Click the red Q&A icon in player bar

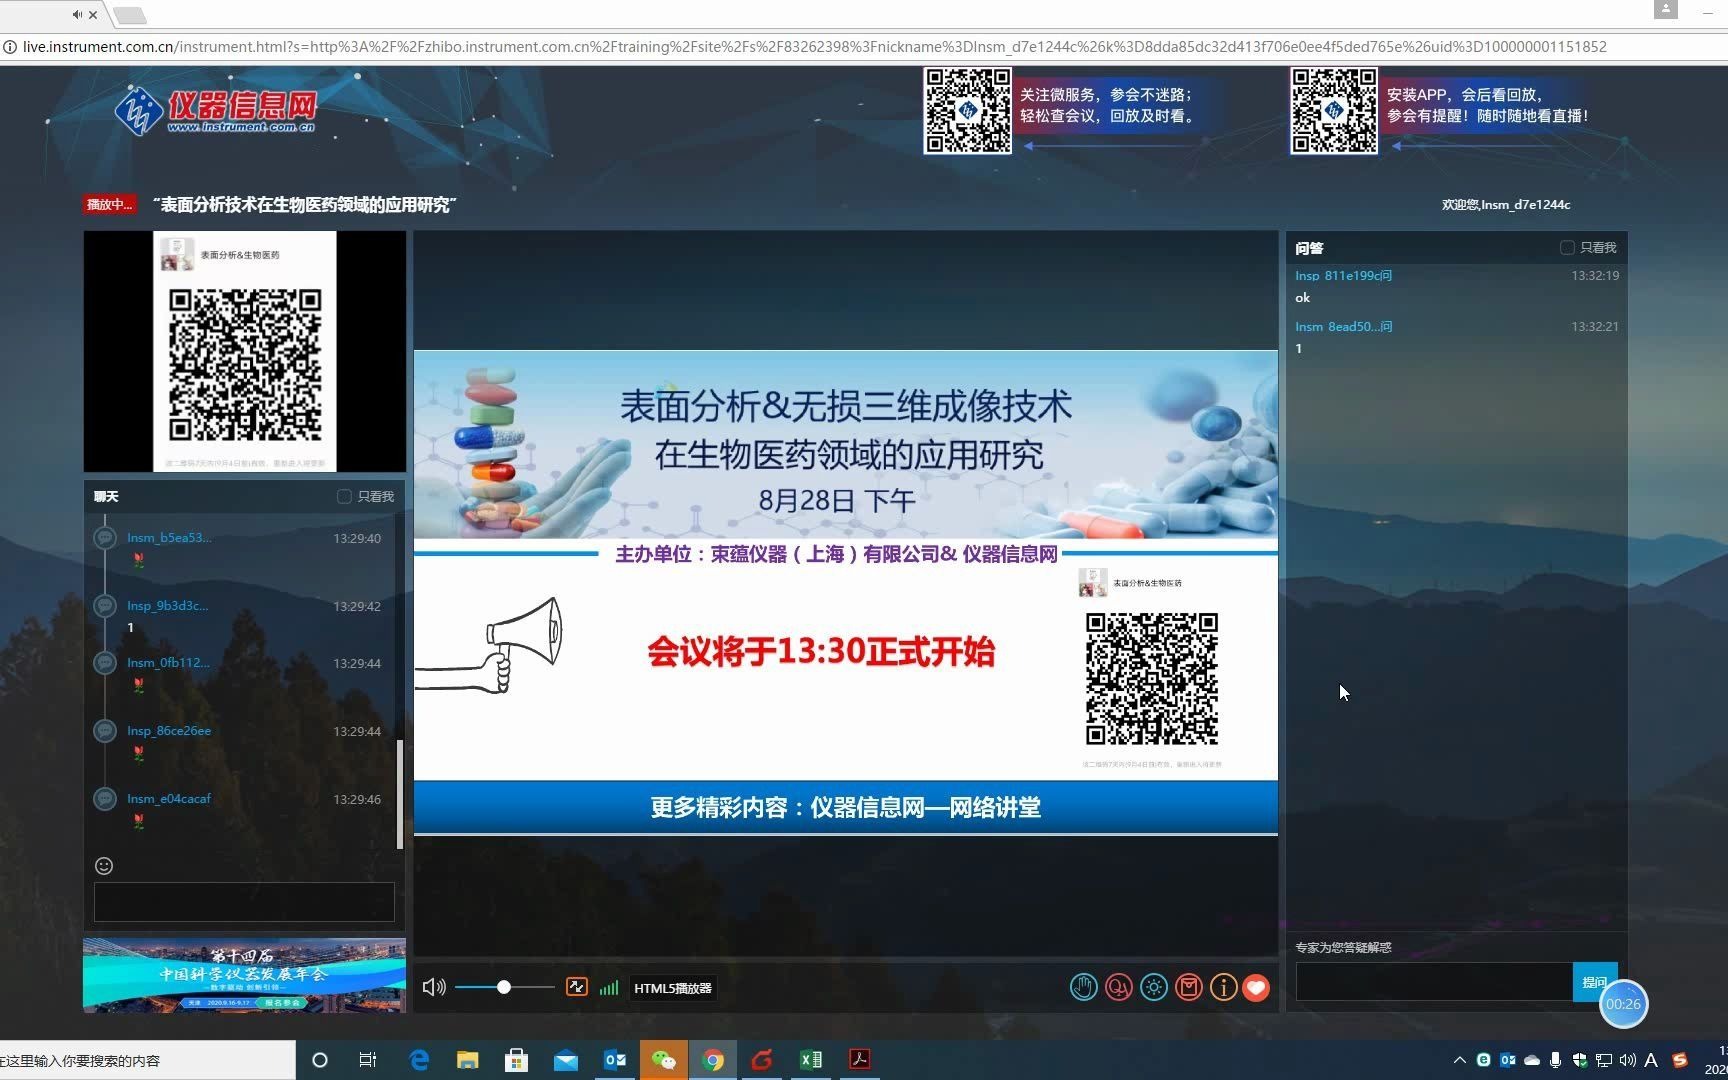[x=1119, y=987]
